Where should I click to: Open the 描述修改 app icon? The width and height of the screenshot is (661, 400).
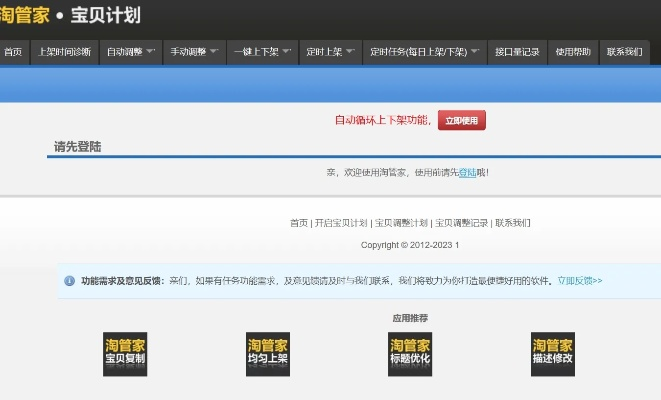(x=552, y=354)
